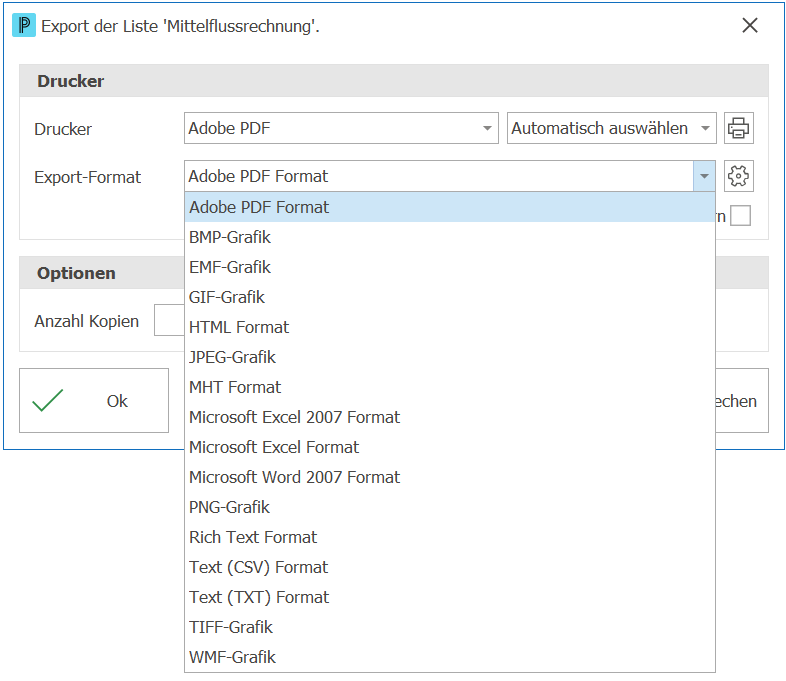786x681 pixels.
Task: Expand the Adobe PDF printer dropdown
Action: click(487, 128)
